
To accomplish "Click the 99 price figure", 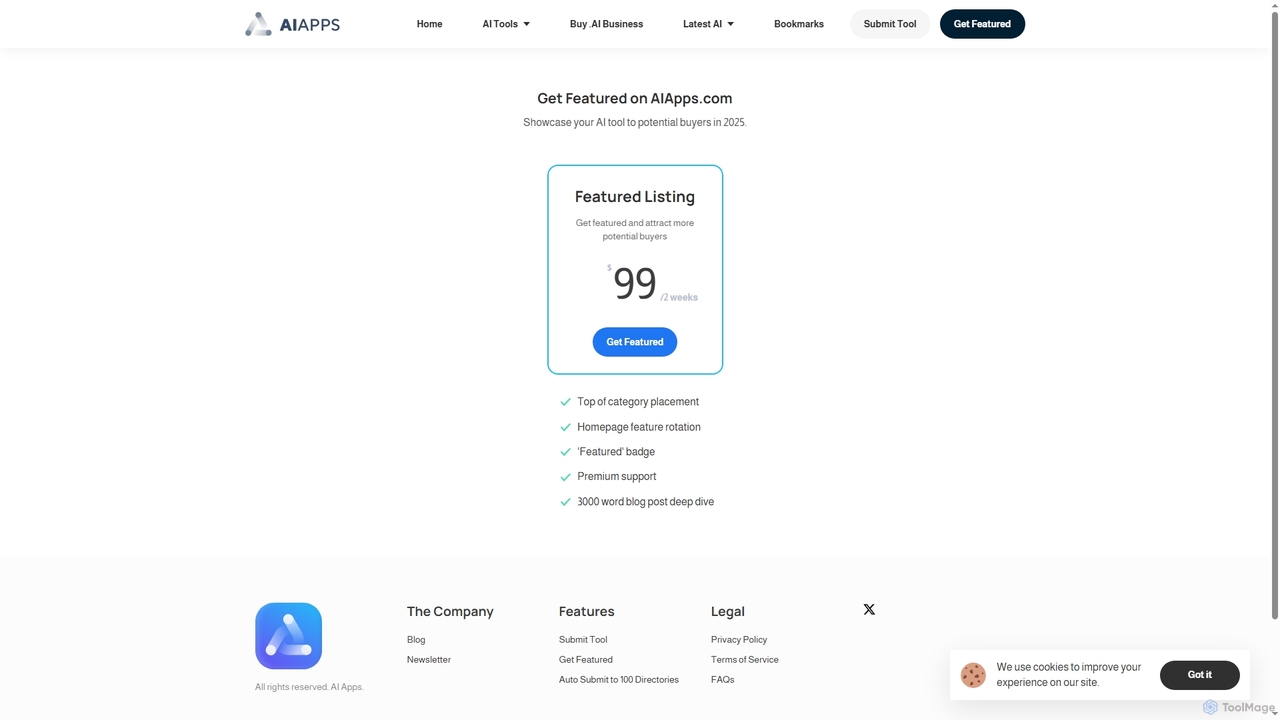I will coord(635,283).
